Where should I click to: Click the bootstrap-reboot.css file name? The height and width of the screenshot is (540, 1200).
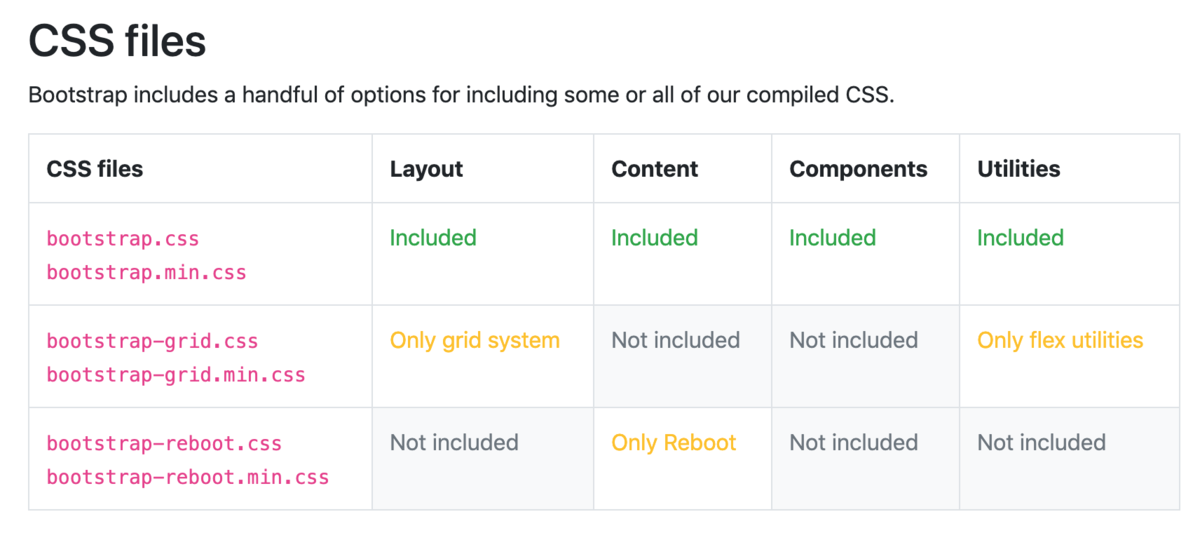pyautogui.click(x=164, y=443)
